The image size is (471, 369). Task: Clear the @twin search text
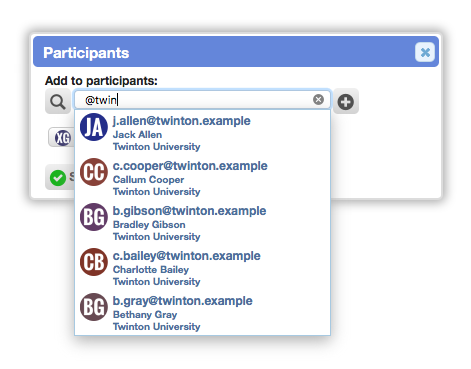point(318,99)
